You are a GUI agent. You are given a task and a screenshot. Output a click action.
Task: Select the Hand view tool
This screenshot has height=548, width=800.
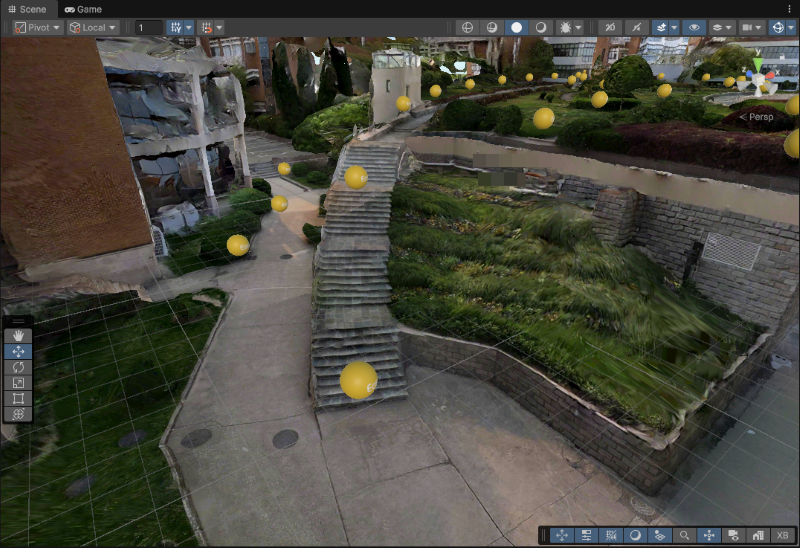pos(18,336)
